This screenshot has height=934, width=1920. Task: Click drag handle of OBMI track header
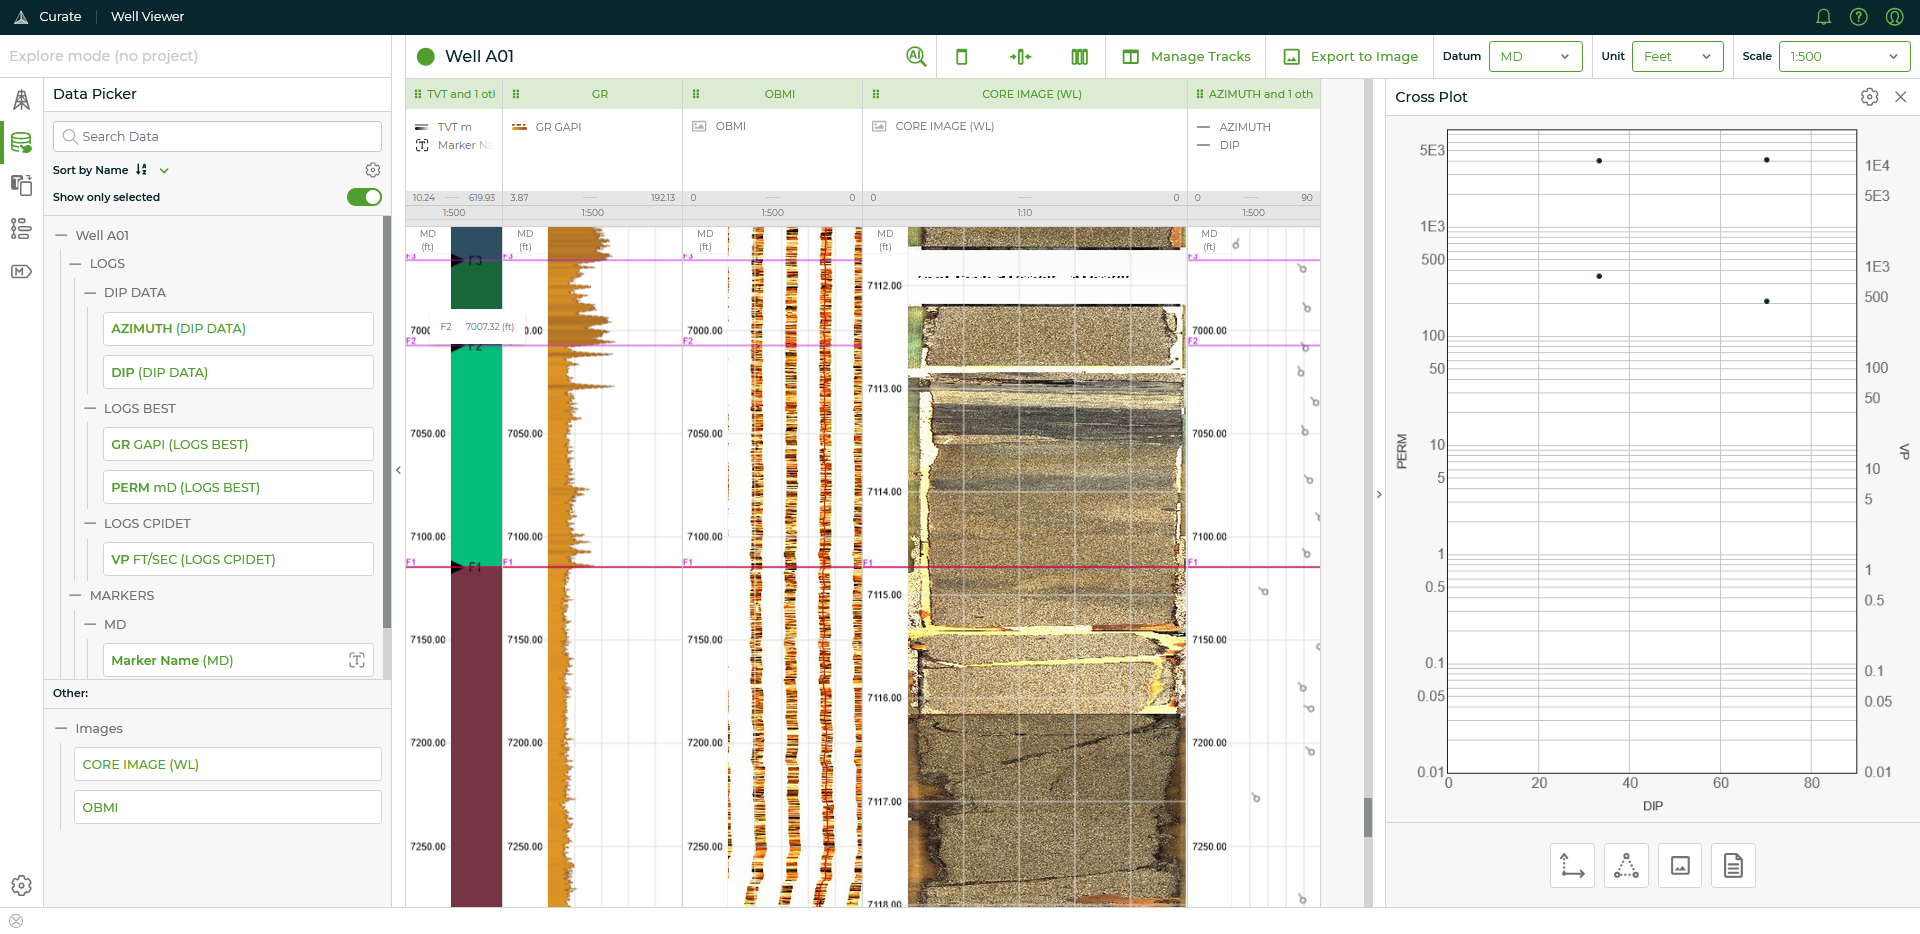(x=696, y=94)
